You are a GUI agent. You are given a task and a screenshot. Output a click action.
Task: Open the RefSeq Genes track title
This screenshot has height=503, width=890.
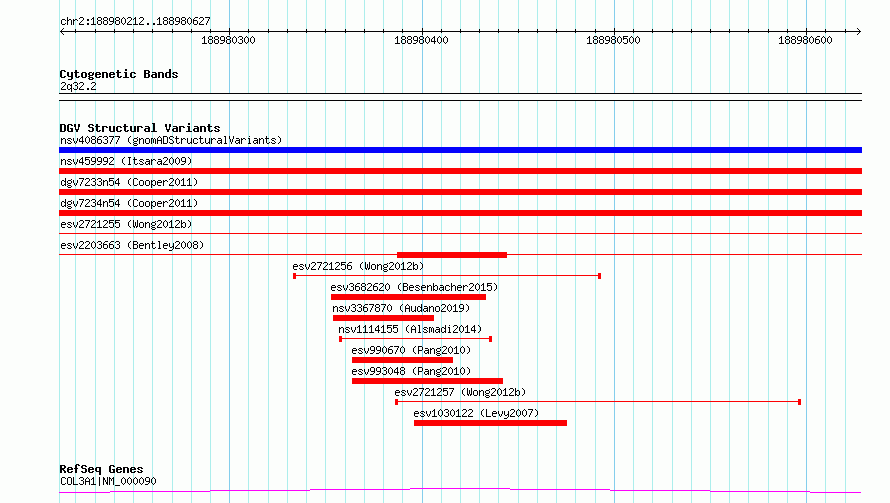click(x=101, y=469)
